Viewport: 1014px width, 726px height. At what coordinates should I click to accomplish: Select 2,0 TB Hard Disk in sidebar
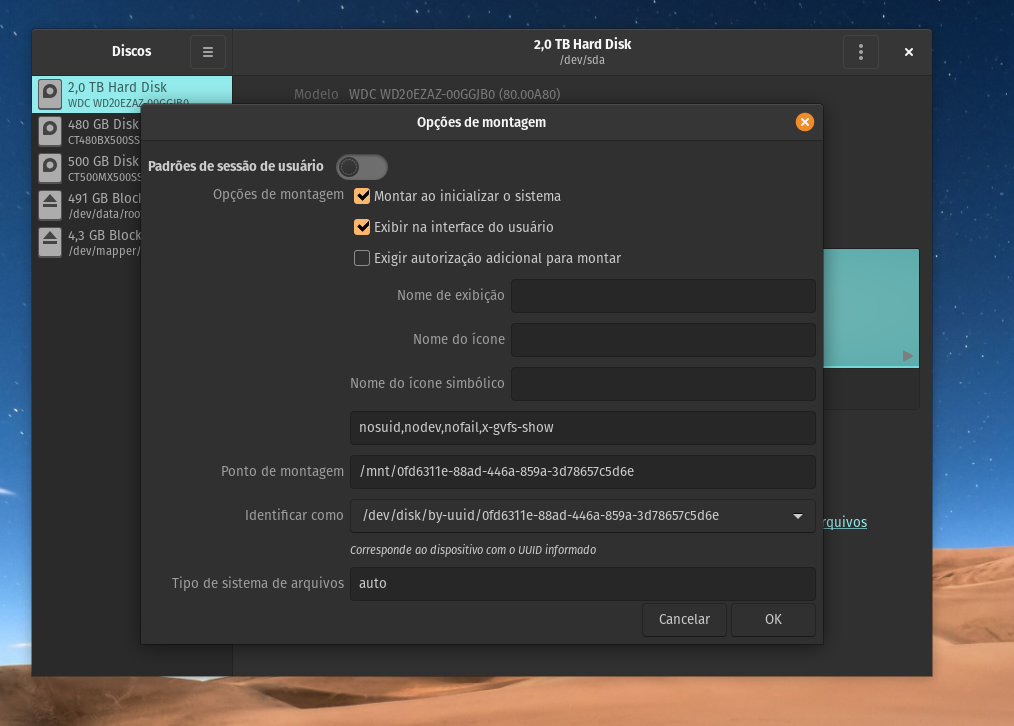point(132,94)
